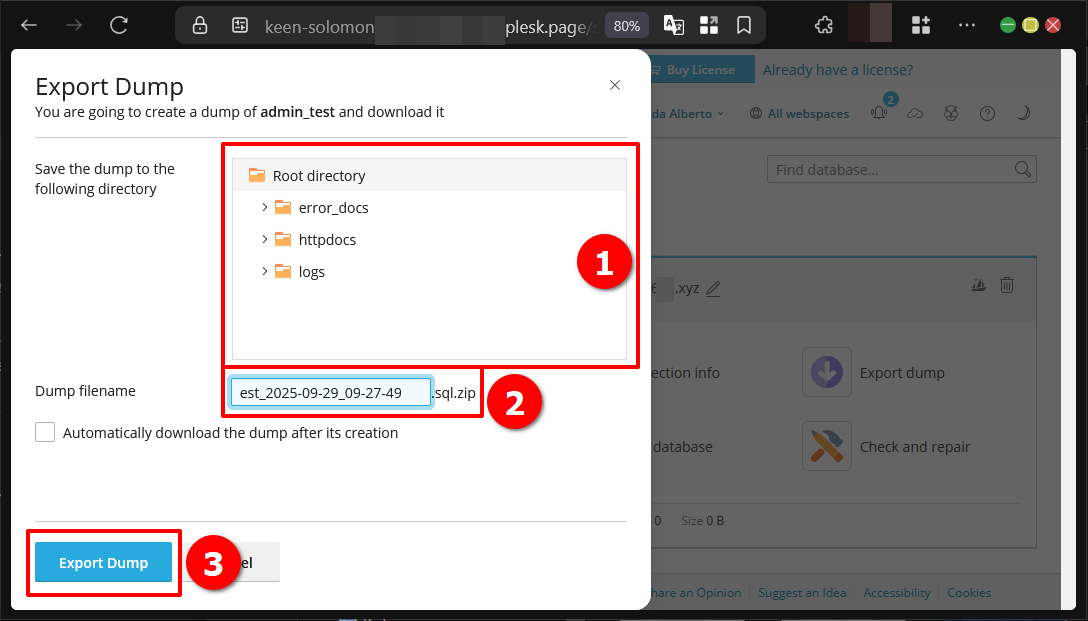Switch to dark mode using the moon icon

(x=1023, y=113)
